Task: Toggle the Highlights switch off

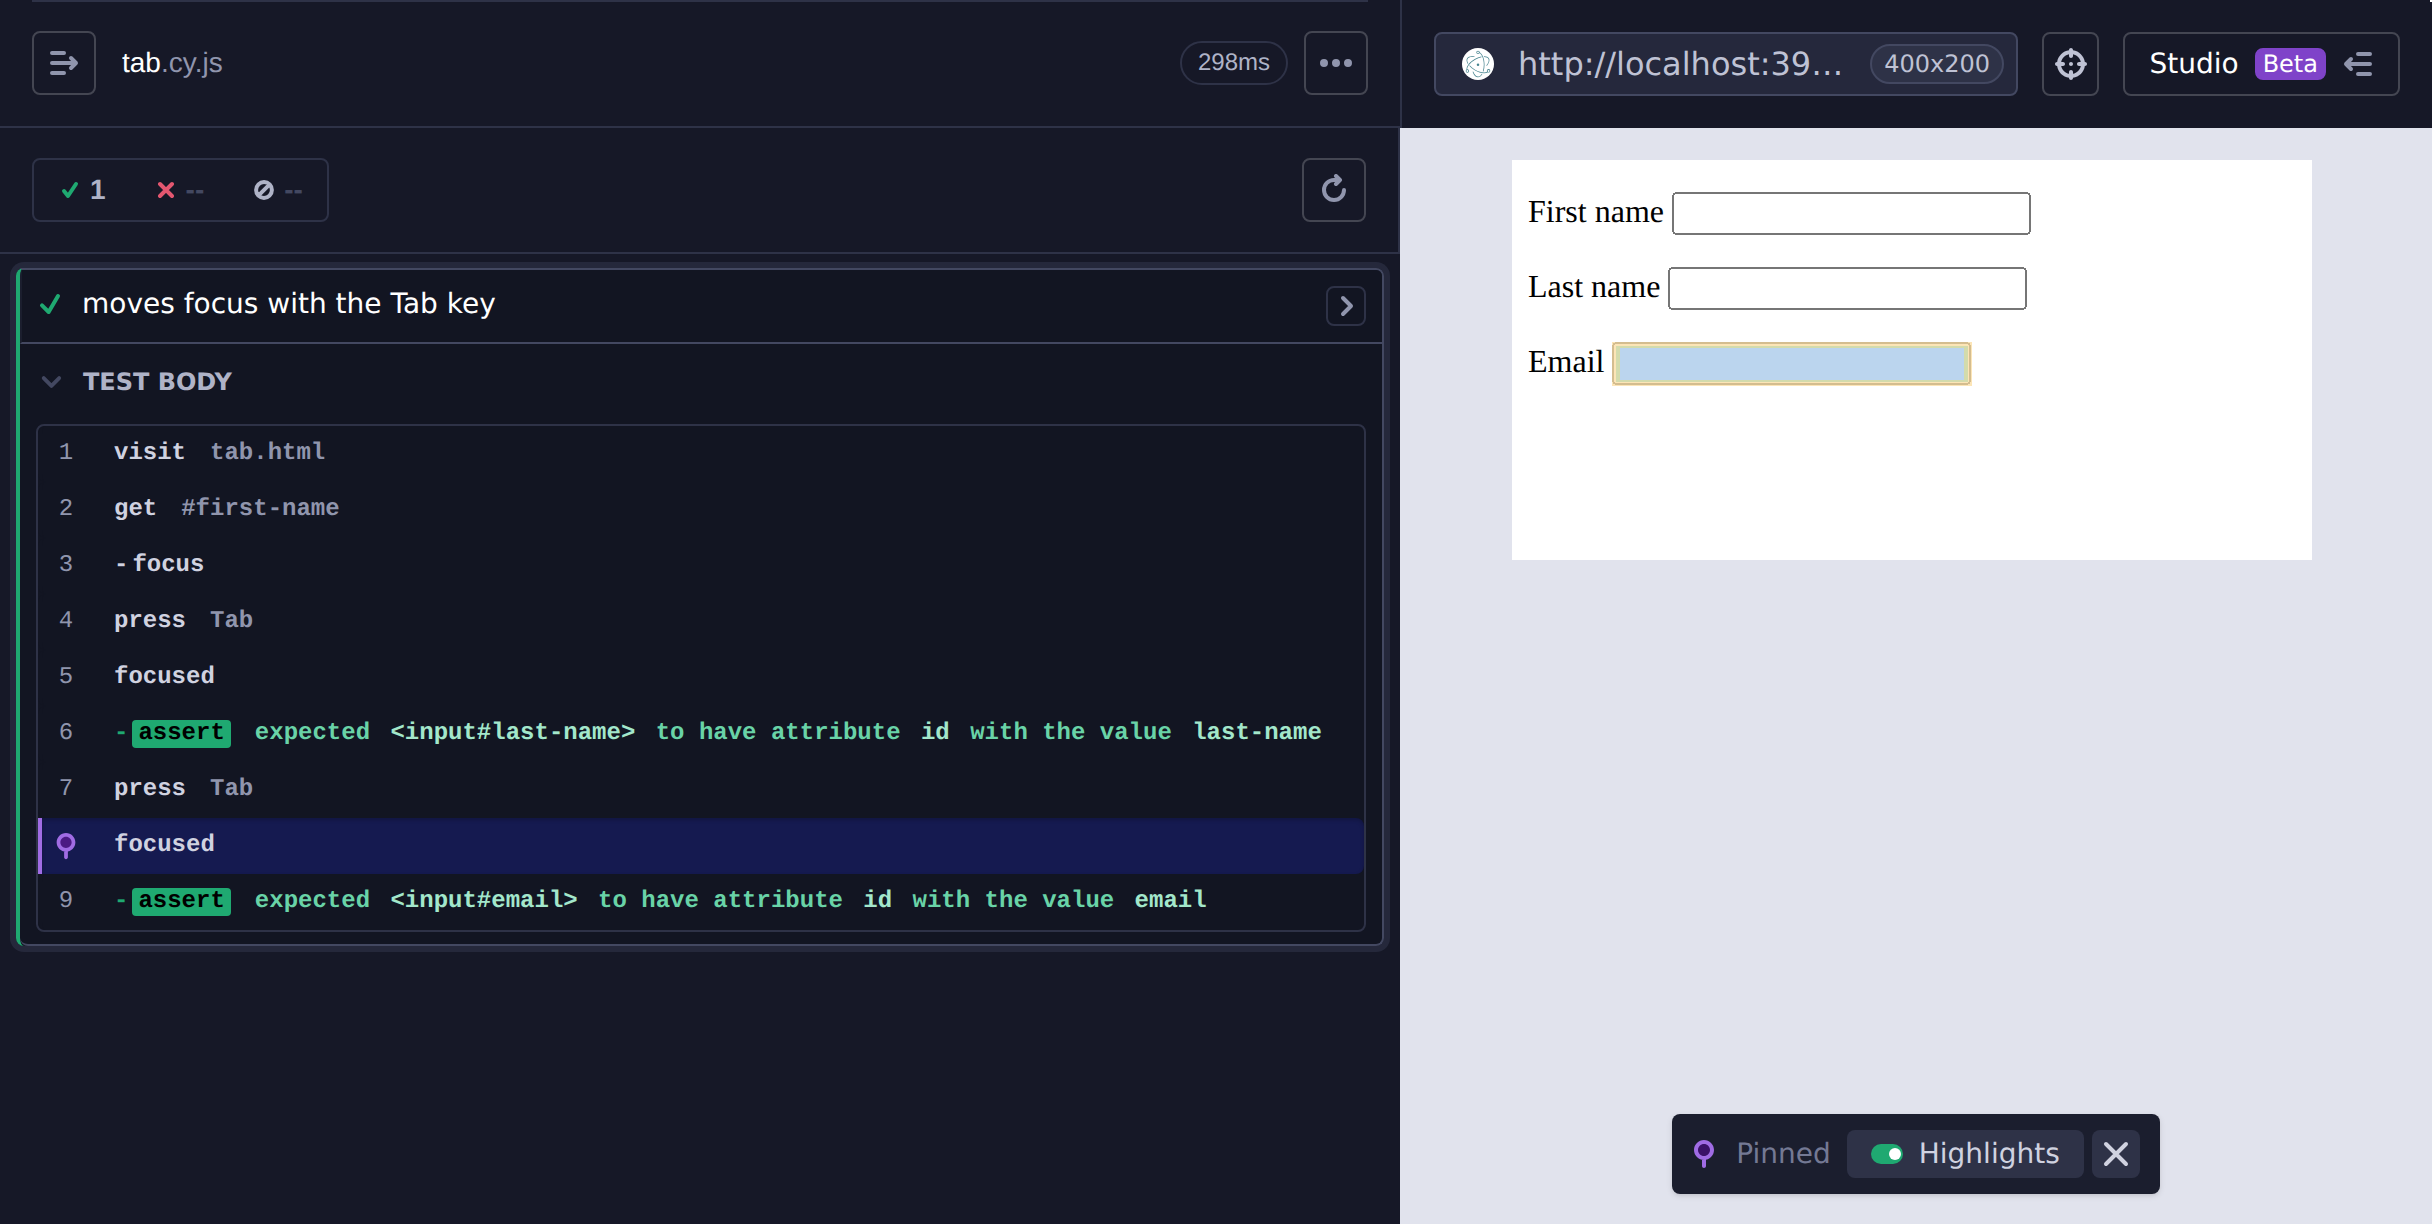Action: click(x=1886, y=1154)
